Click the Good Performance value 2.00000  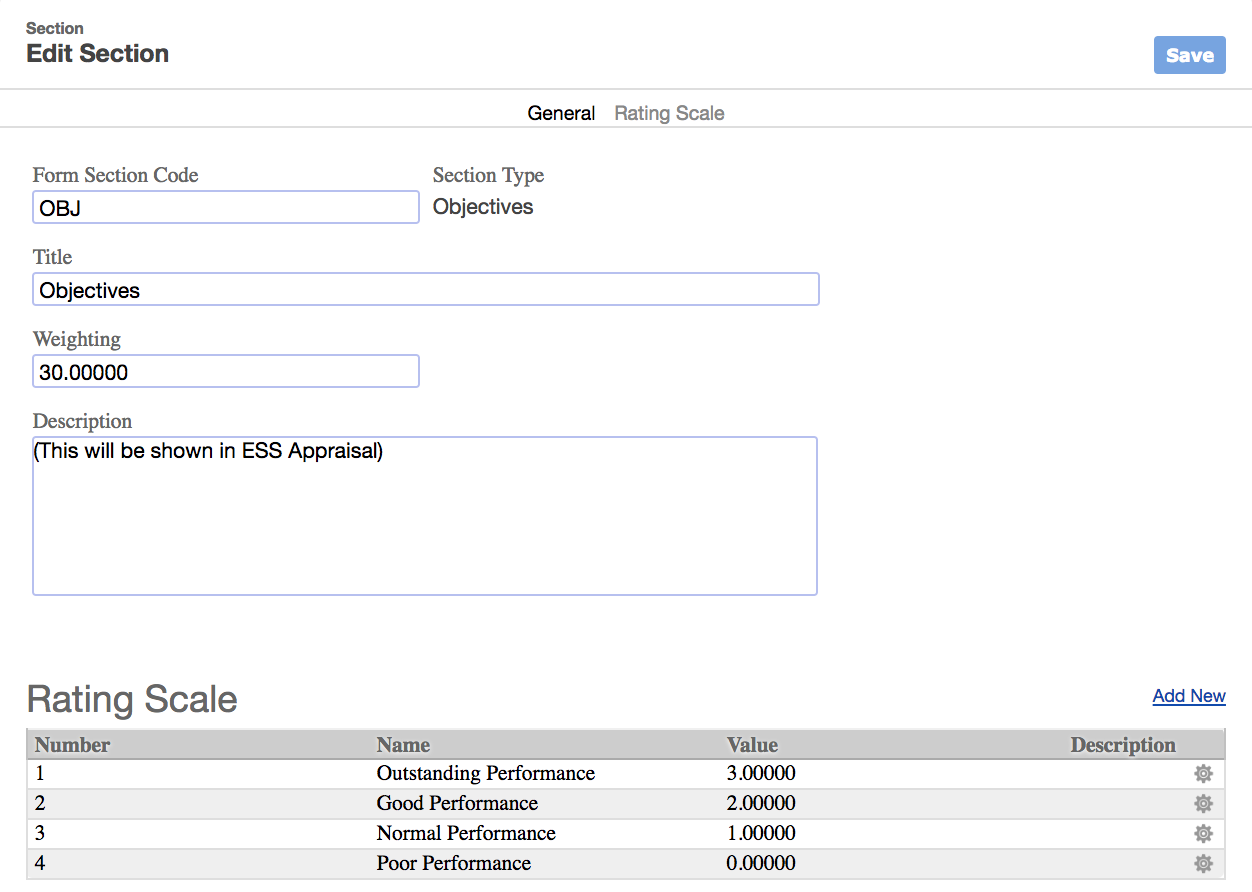(x=761, y=803)
